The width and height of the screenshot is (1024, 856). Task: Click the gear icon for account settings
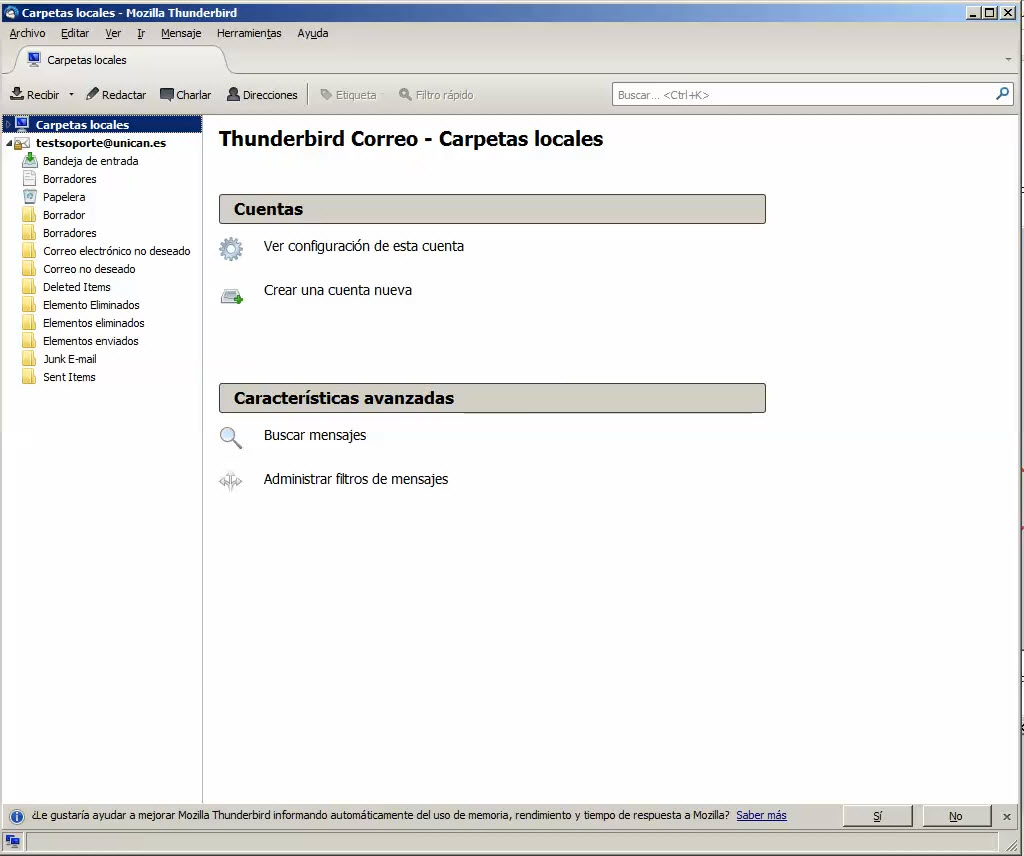point(231,248)
